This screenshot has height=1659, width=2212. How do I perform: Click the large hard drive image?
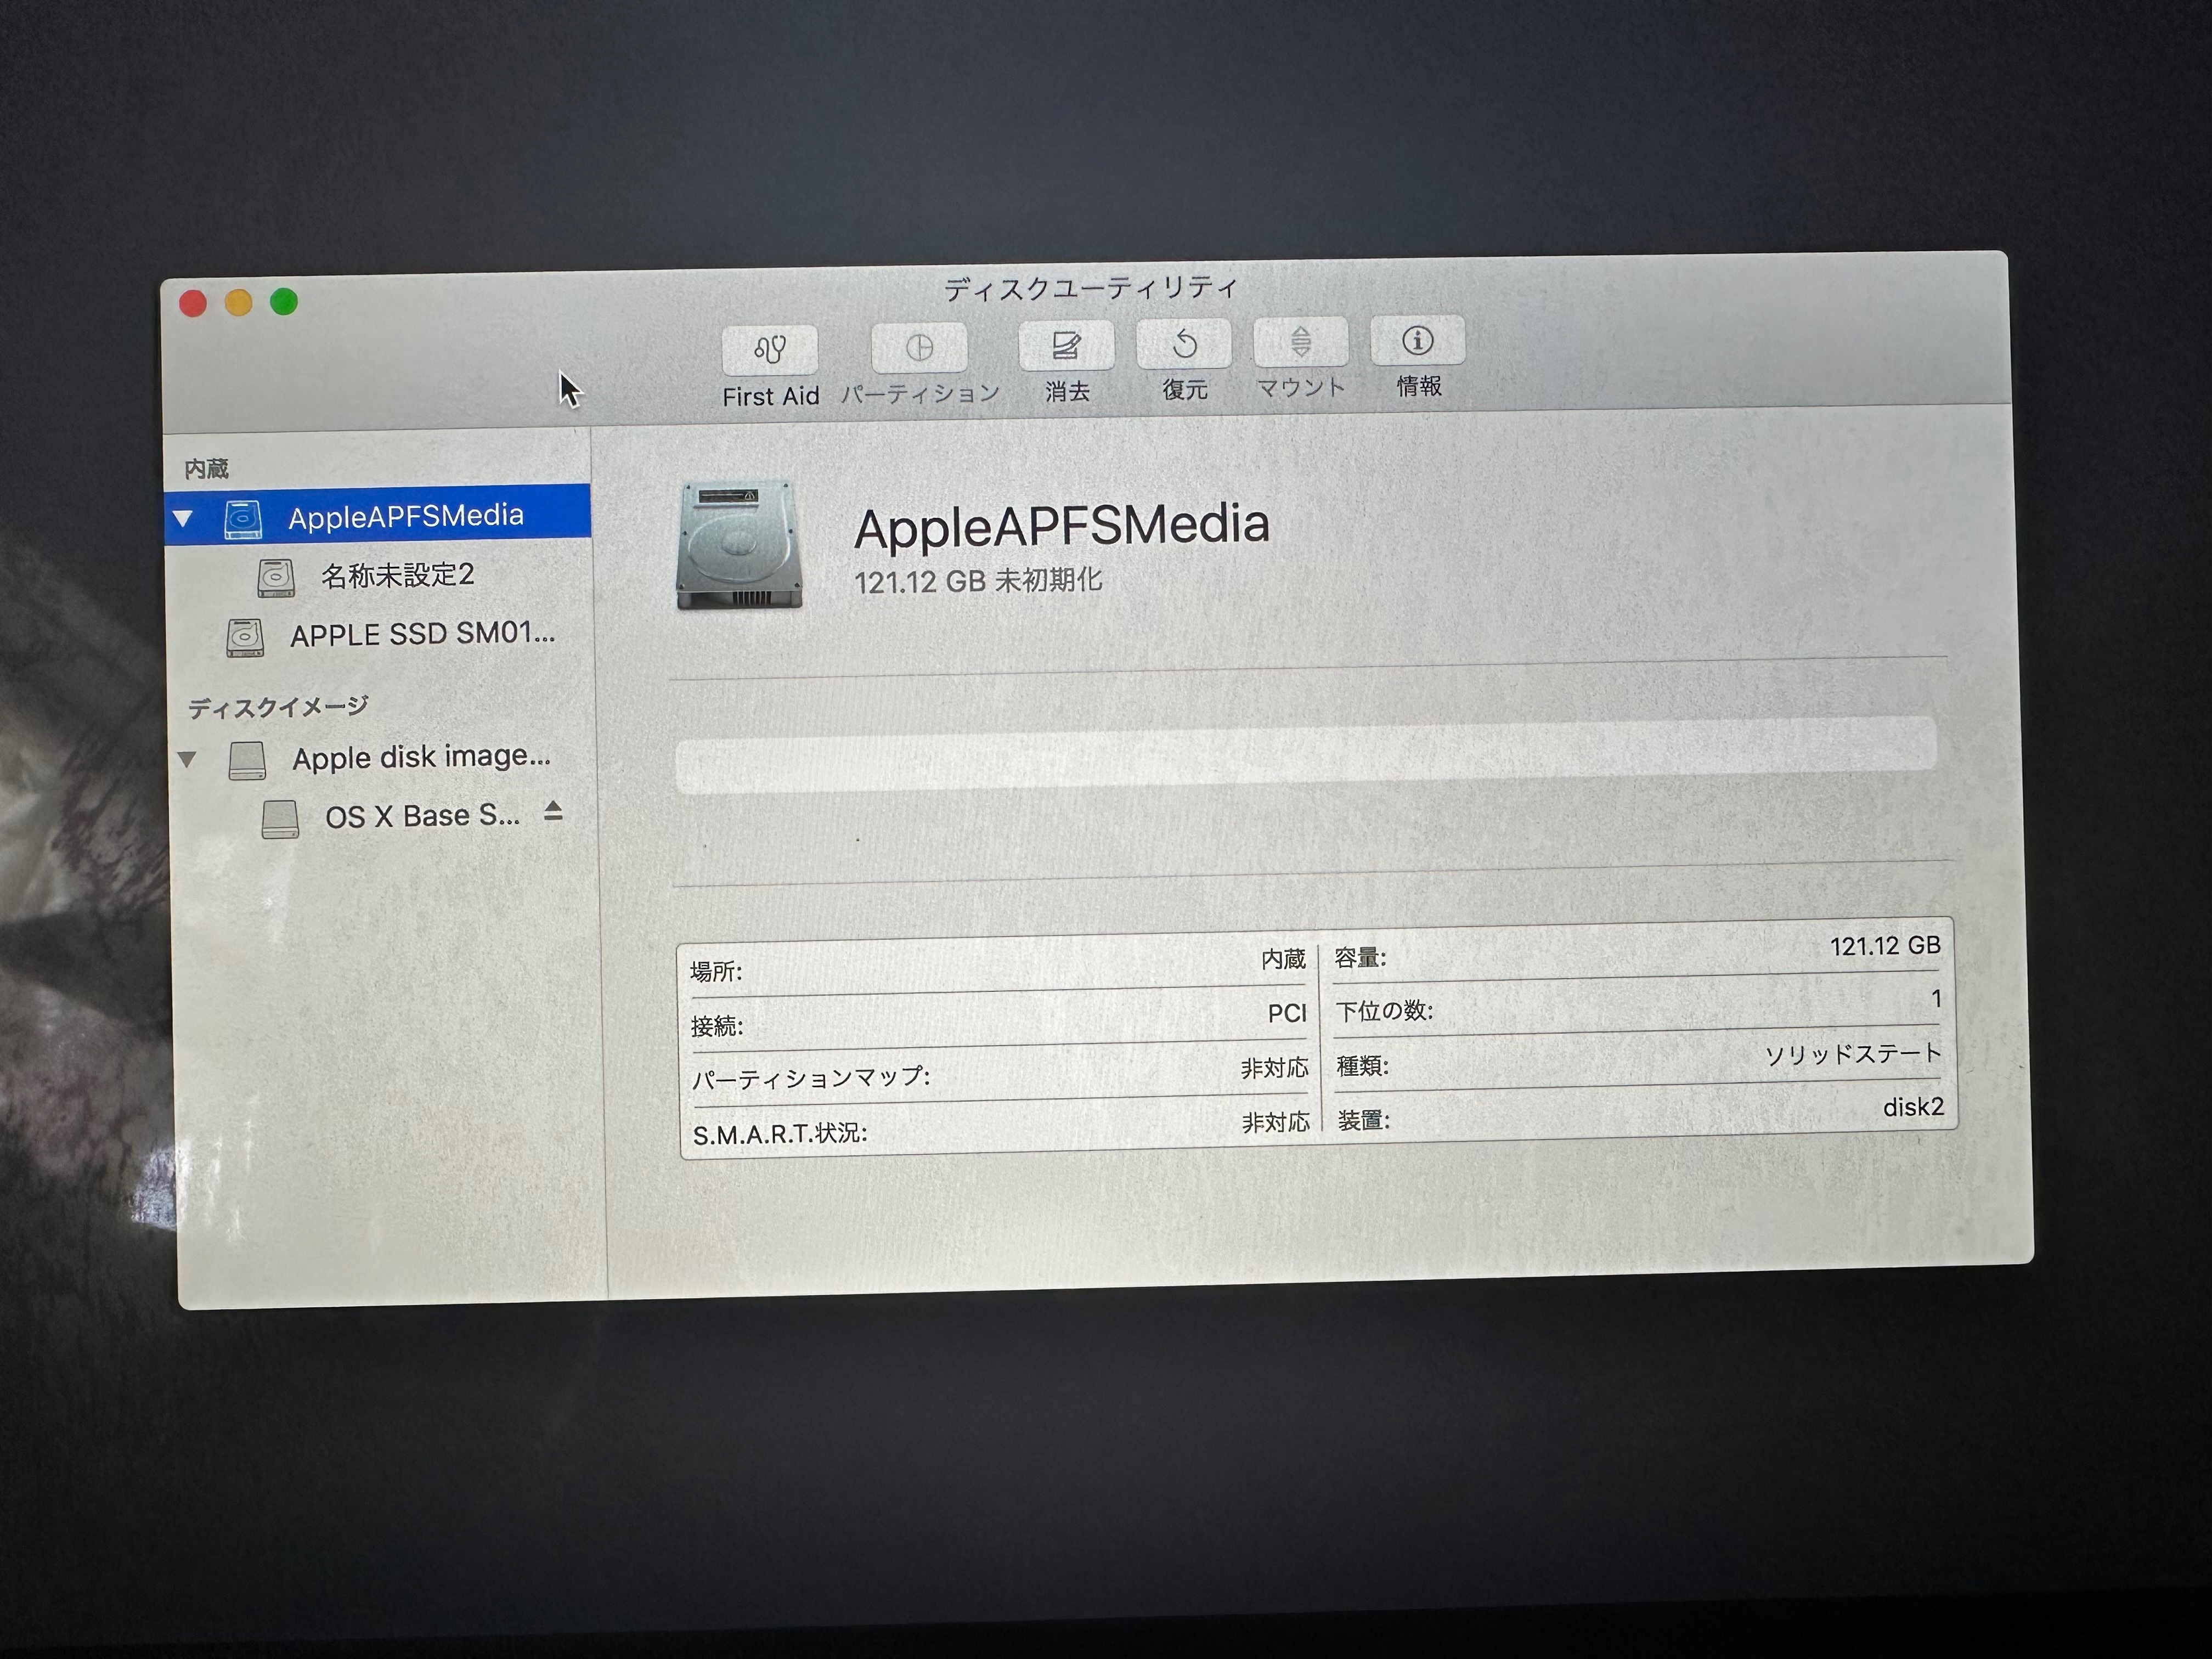point(739,545)
